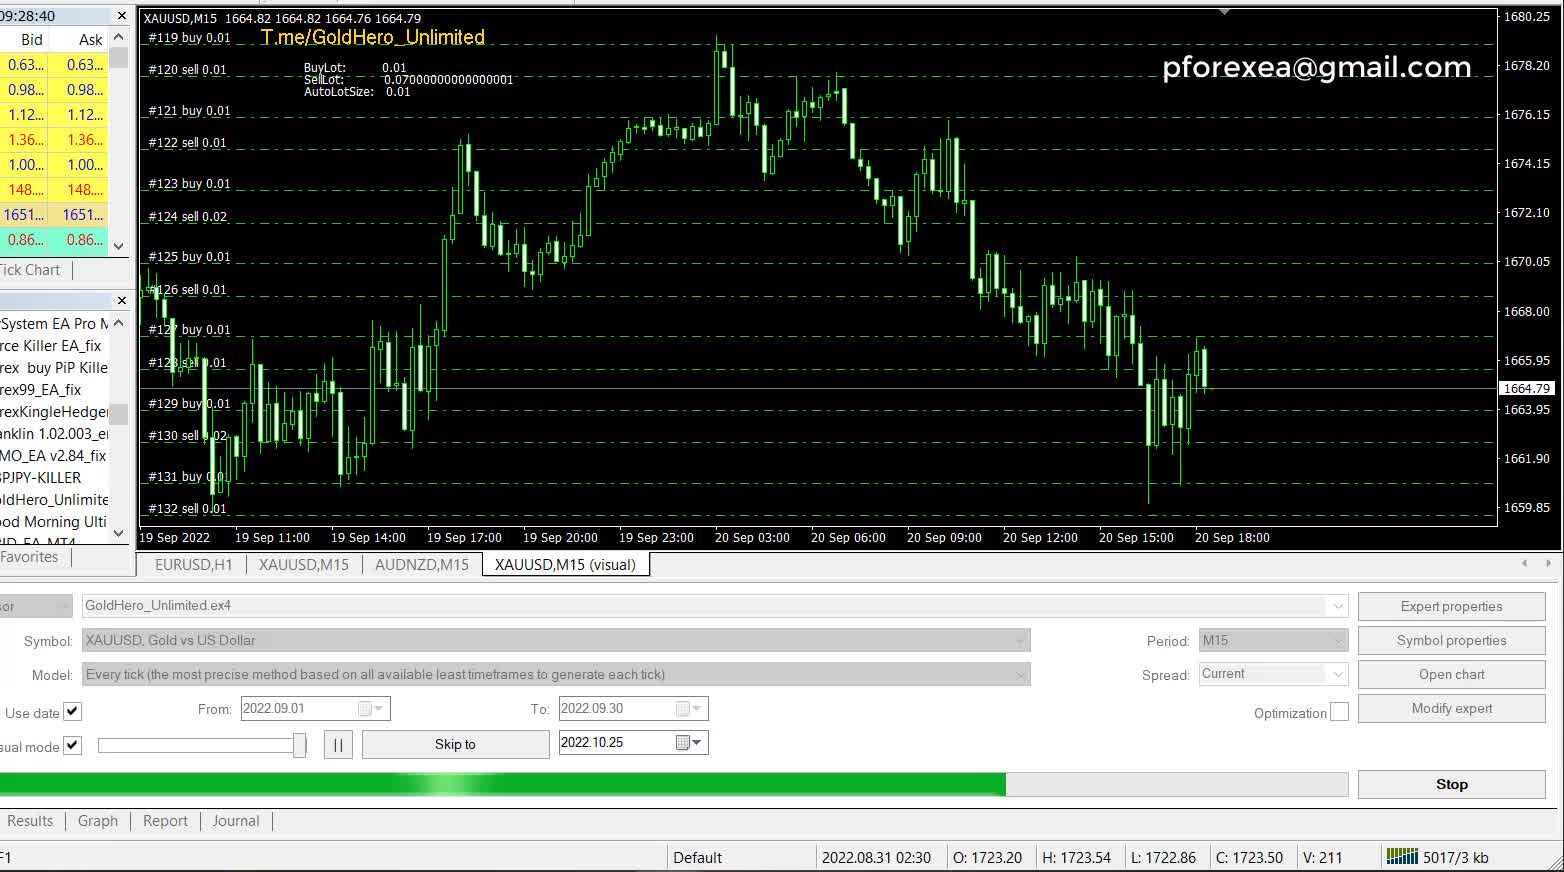Open the Graph tab in tester
The height and width of the screenshot is (872, 1564).
[x=98, y=820]
